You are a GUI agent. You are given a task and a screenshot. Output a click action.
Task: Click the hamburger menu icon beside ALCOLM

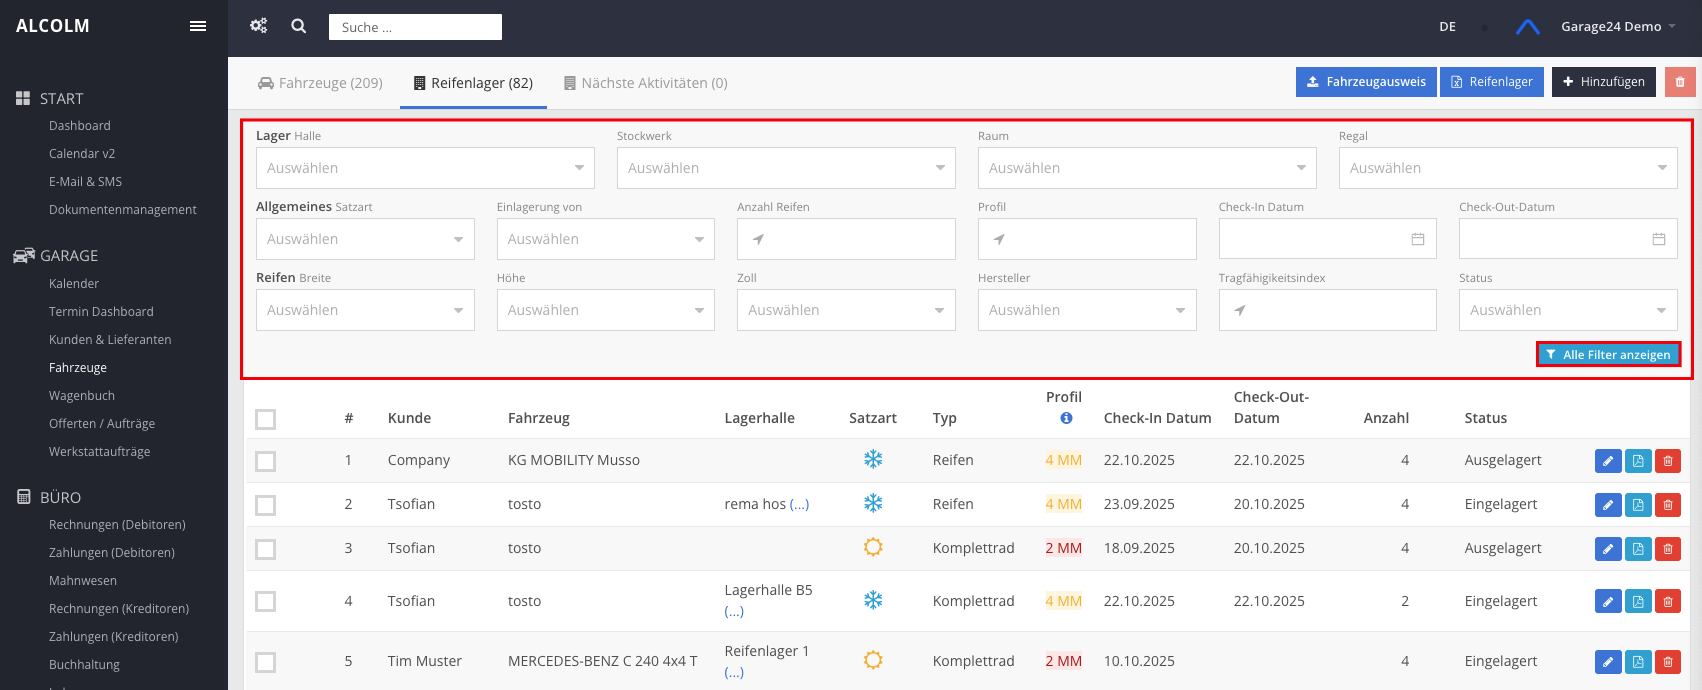(198, 26)
